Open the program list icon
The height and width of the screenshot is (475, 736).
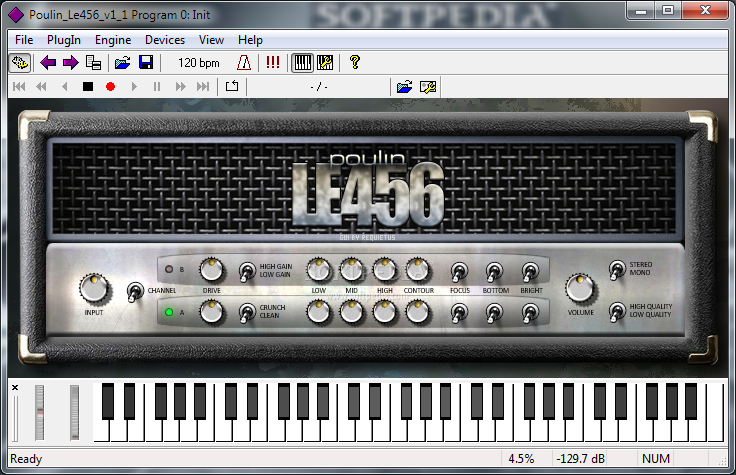pos(93,62)
